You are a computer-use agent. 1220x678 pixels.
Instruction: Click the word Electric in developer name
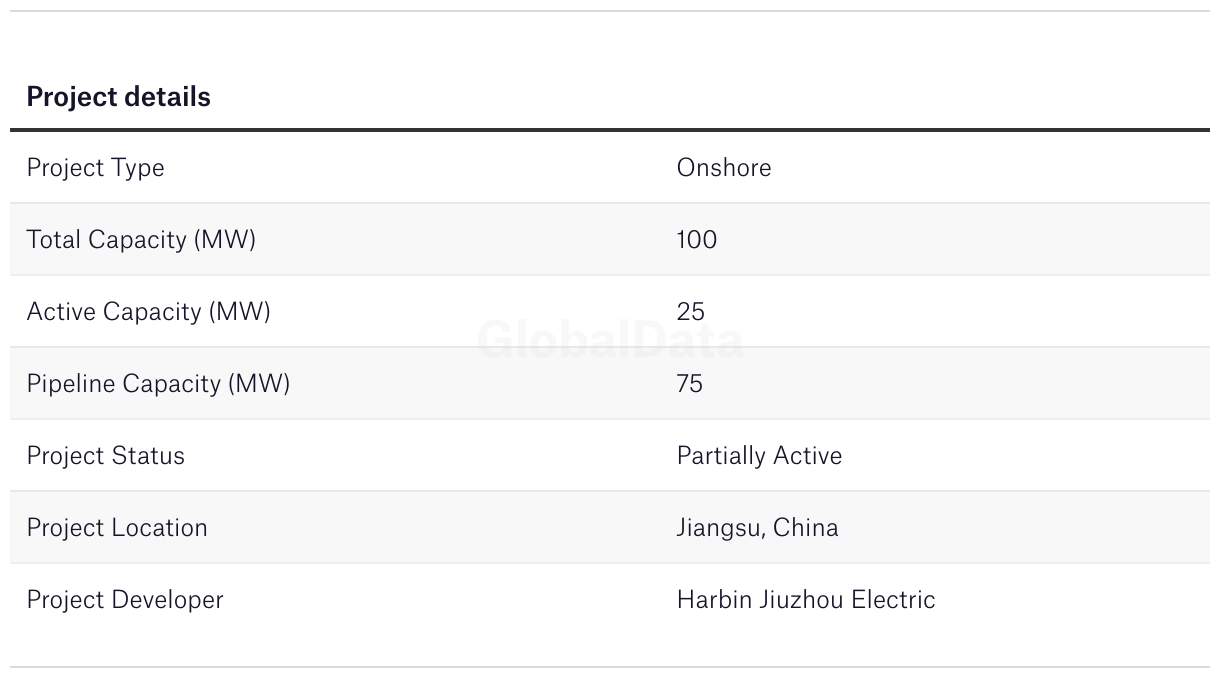(x=892, y=599)
